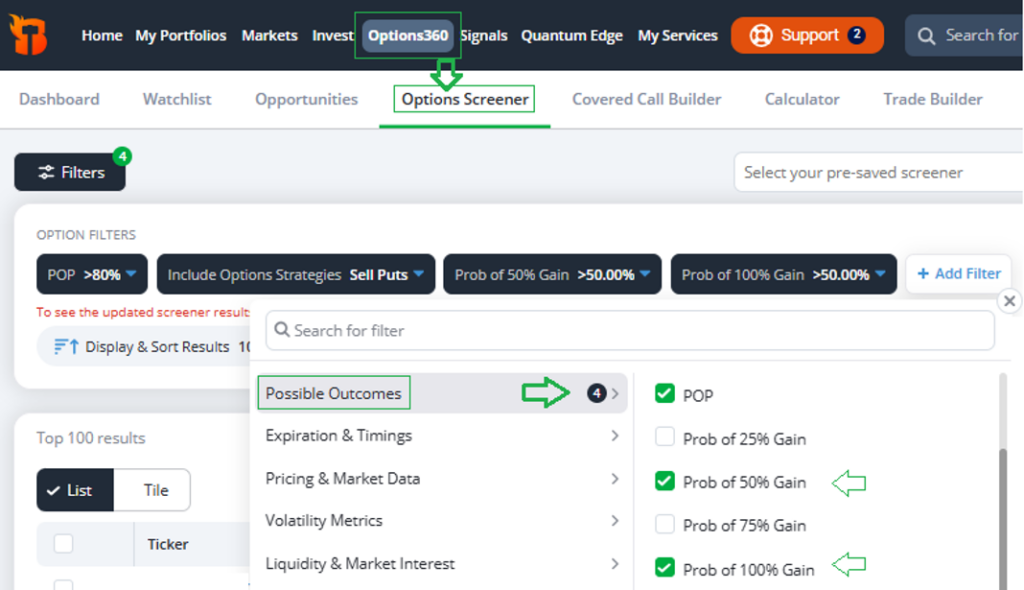The image size is (1024, 590).
Task: Switch results to List view
Action: tap(75, 490)
